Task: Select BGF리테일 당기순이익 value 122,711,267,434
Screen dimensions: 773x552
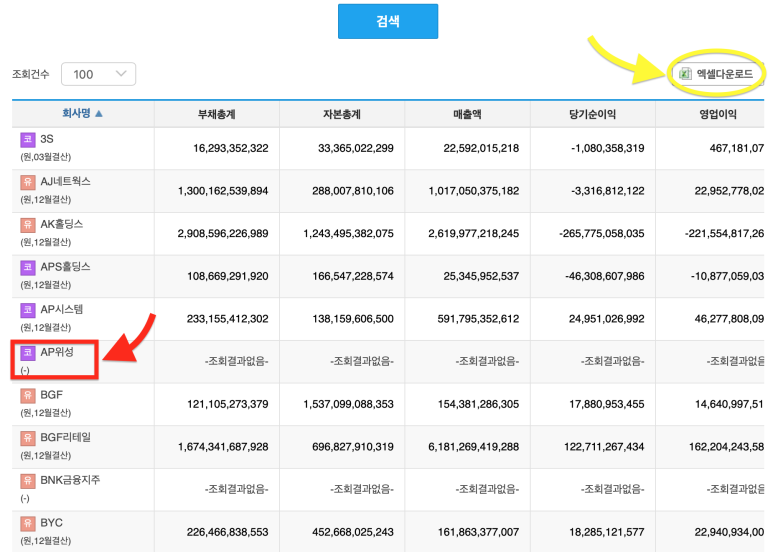Action: coord(604,447)
